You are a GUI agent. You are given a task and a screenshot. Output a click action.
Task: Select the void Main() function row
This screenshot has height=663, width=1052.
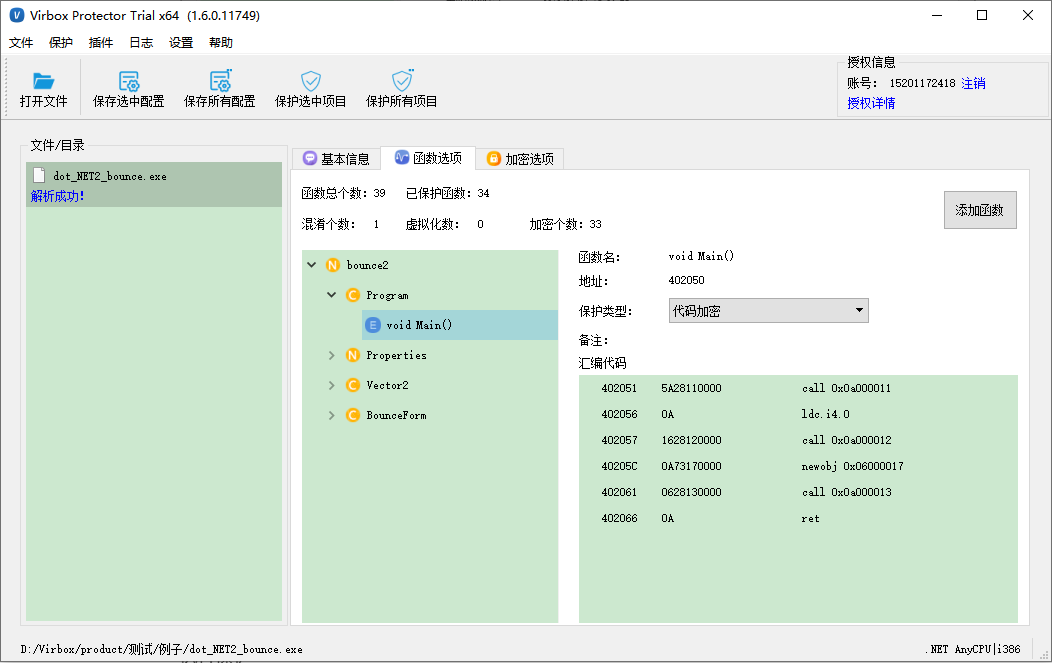pyautogui.click(x=460, y=325)
